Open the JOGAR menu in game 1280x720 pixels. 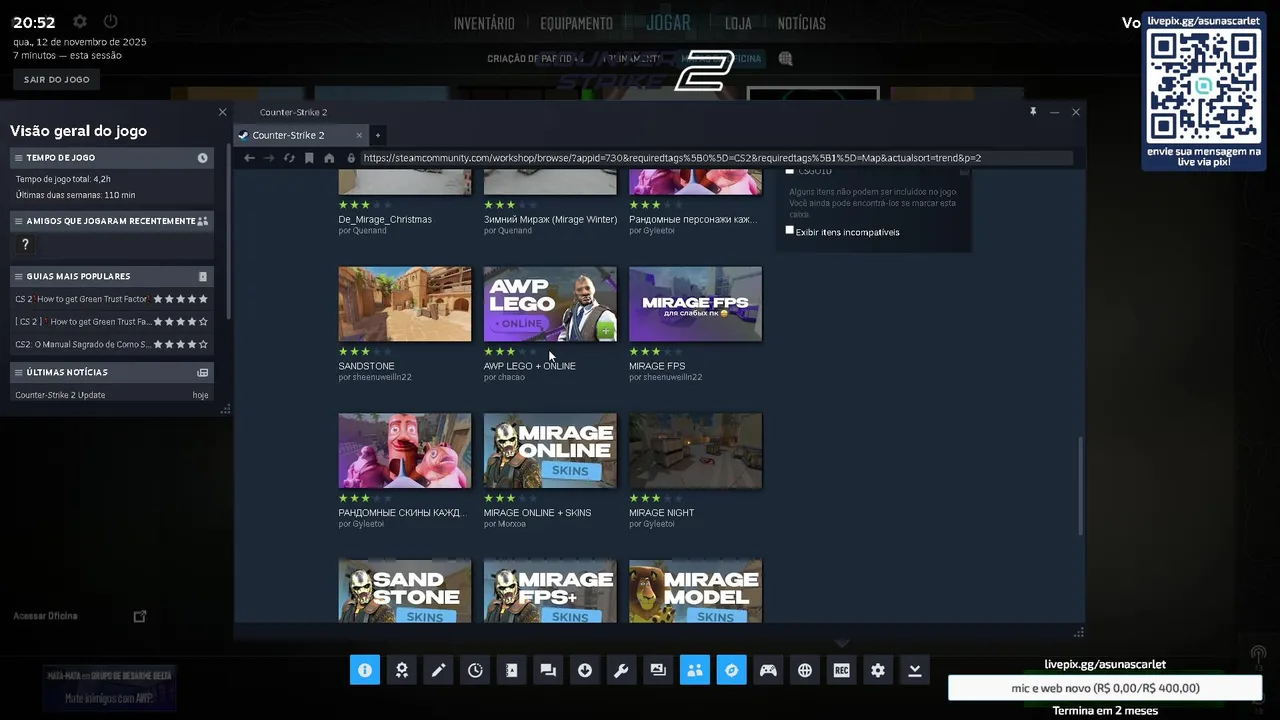click(668, 23)
